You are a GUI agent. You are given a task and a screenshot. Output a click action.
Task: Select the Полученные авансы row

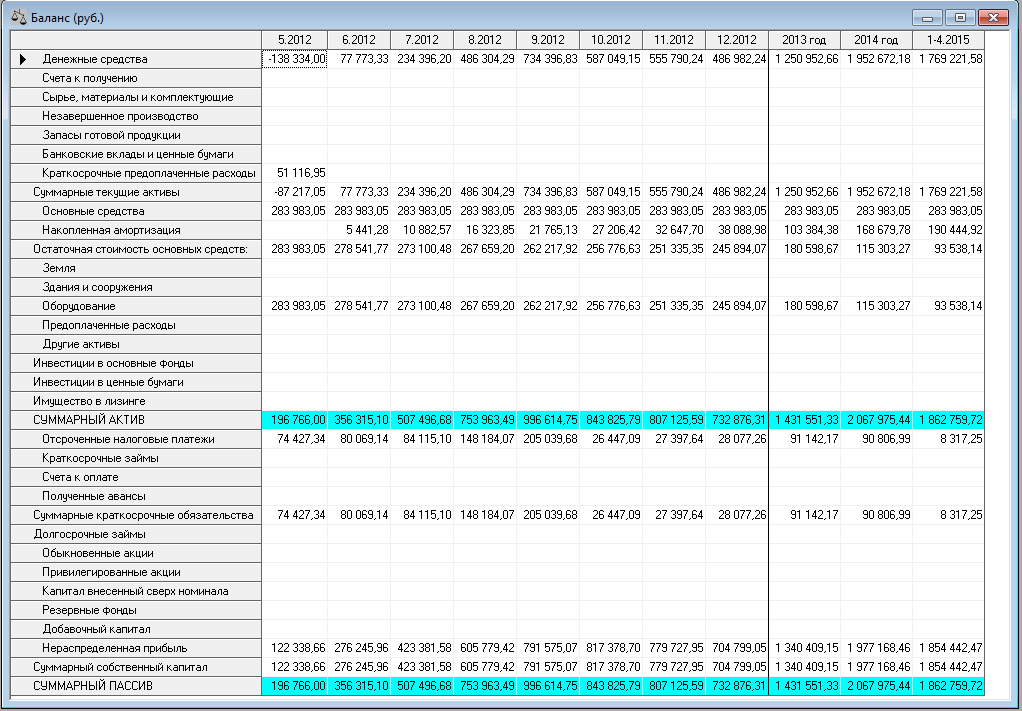click(136, 496)
